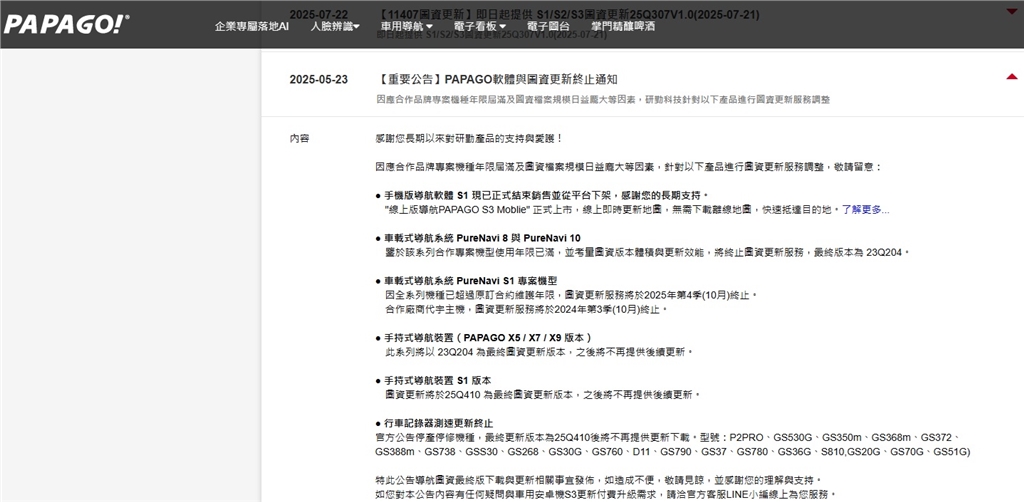Screen dimensions: 1024x502
Task: Expand the 人臉辨識 dropdown menu
Action: click(x=335, y=25)
